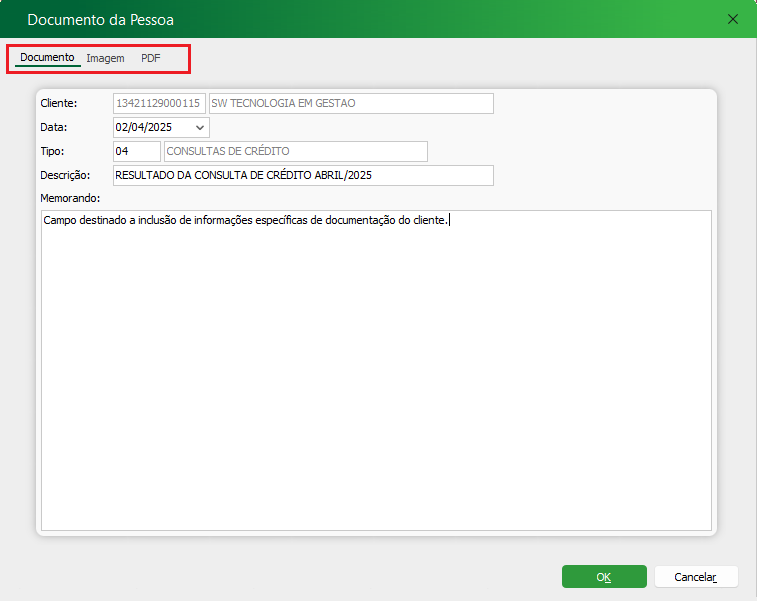Place cursor in the Memorando text area
Image resolution: width=757 pixels, height=601 pixels.
click(x=375, y=370)
